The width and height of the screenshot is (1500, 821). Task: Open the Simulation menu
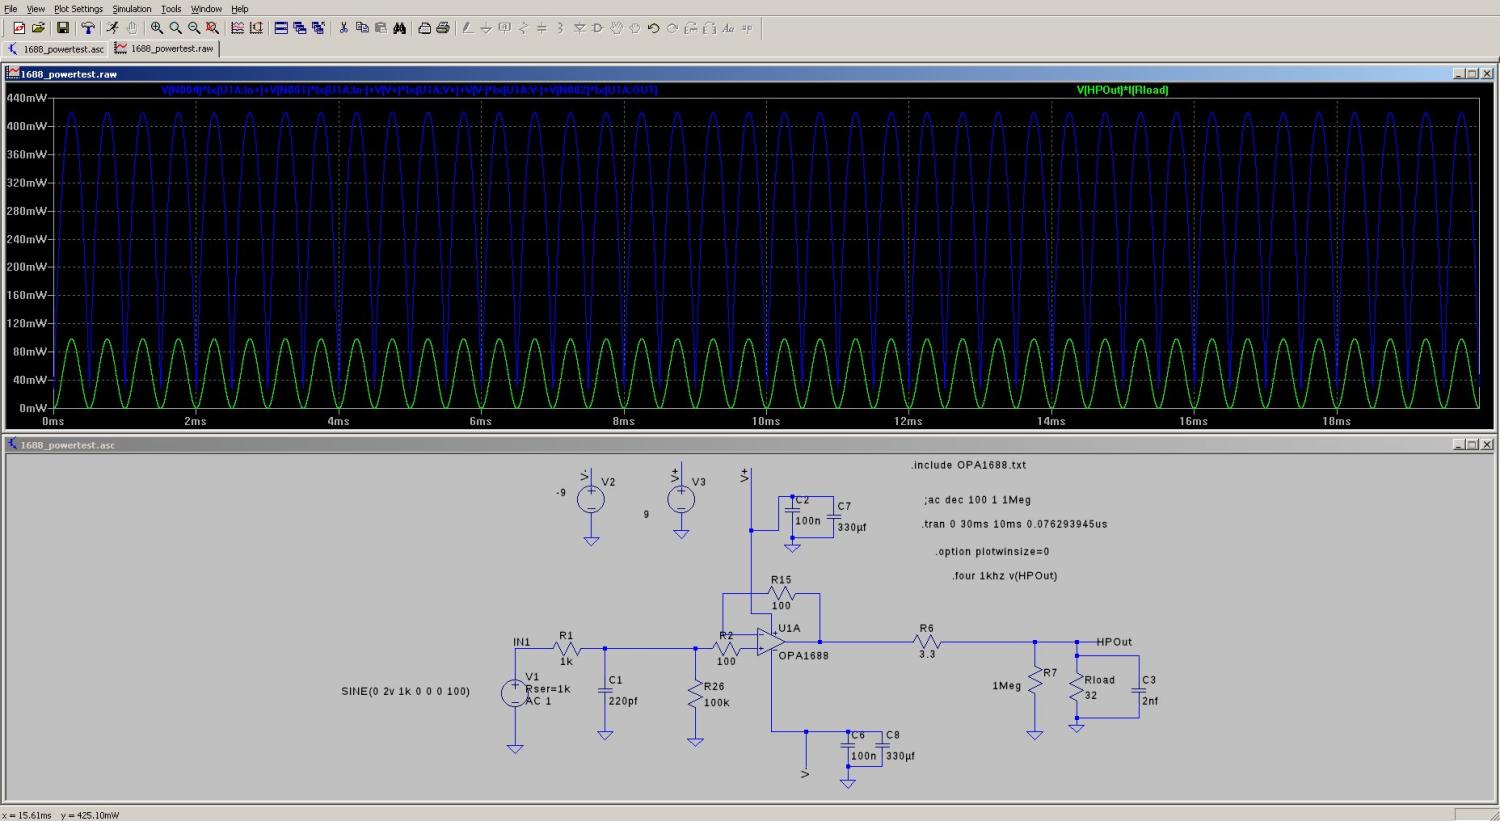(132, 9)
